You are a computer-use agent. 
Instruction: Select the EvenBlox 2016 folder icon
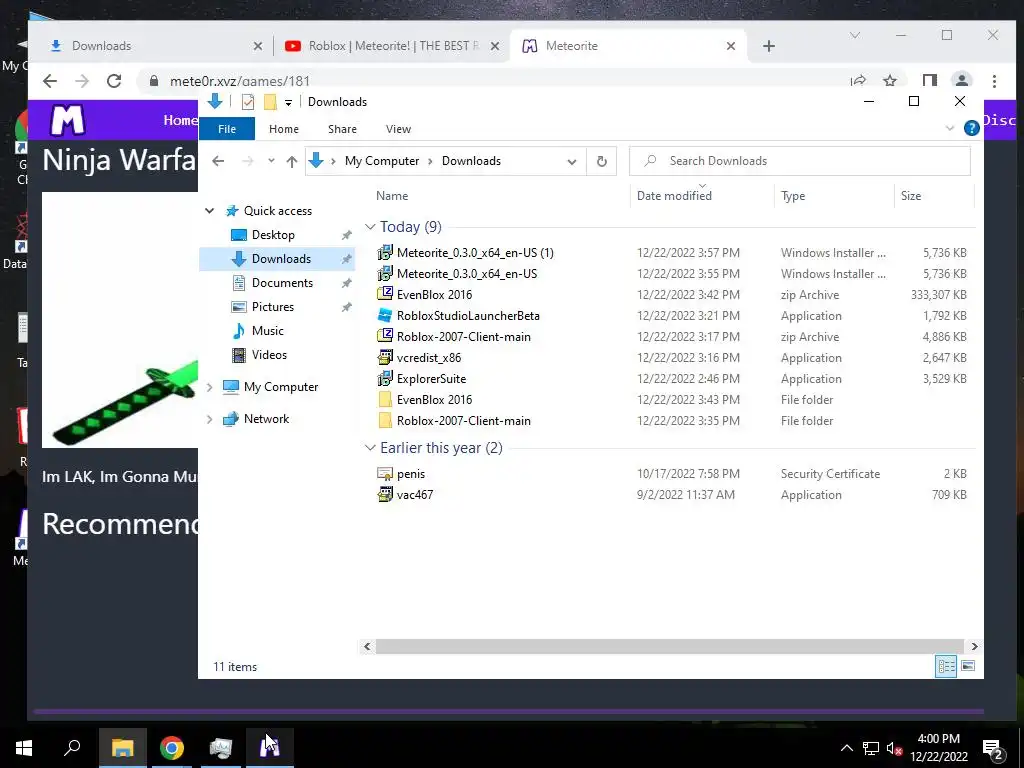tap(385, 400)
